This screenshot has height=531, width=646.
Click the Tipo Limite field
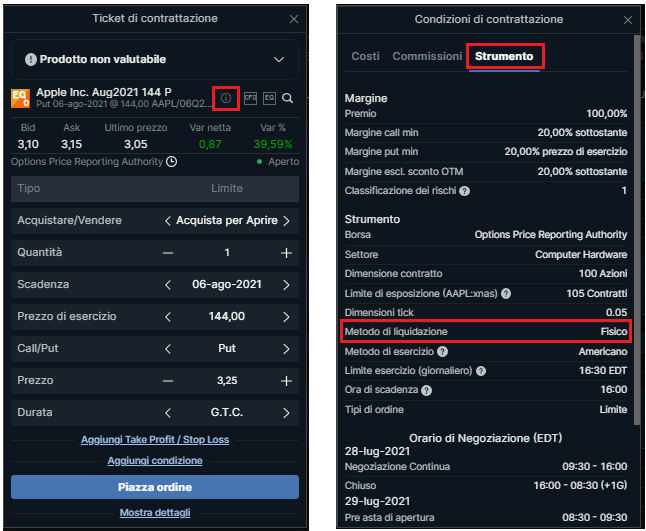(x=155, y=189)
